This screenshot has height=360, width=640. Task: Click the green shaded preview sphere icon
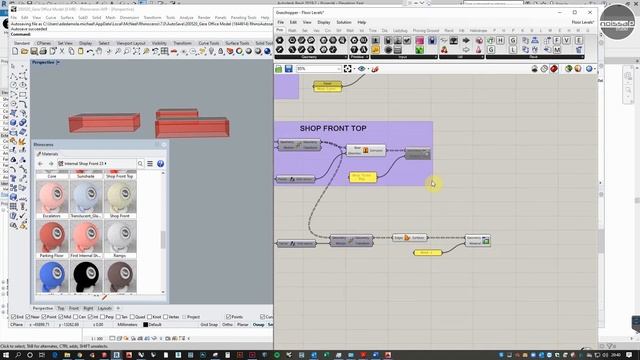click(569, 69)
